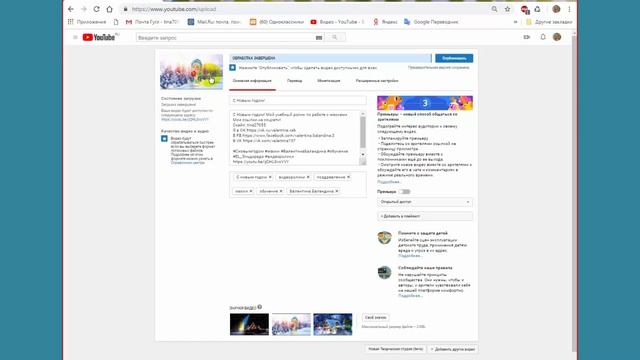Go back with the browser back arrow

71,9
